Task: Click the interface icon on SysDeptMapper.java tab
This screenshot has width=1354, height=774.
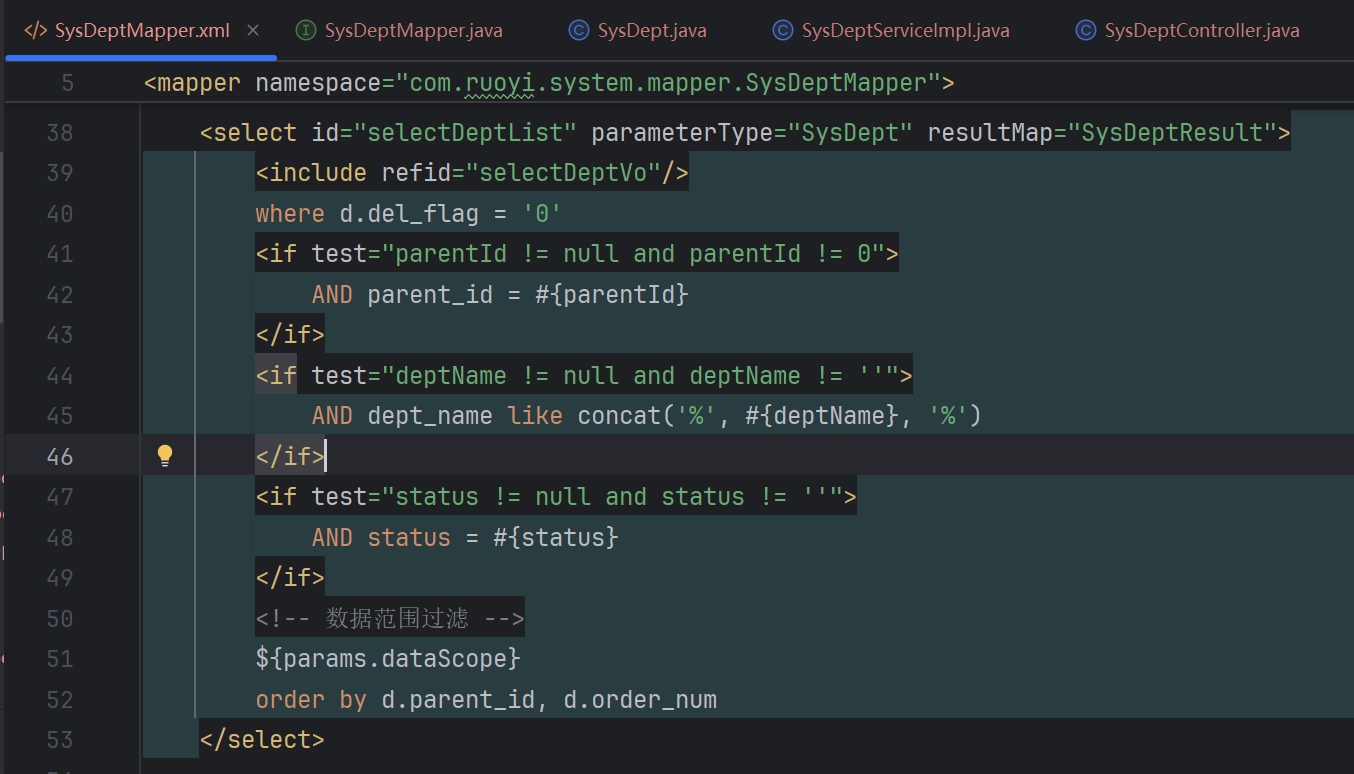Action: (x=307, y=31)
